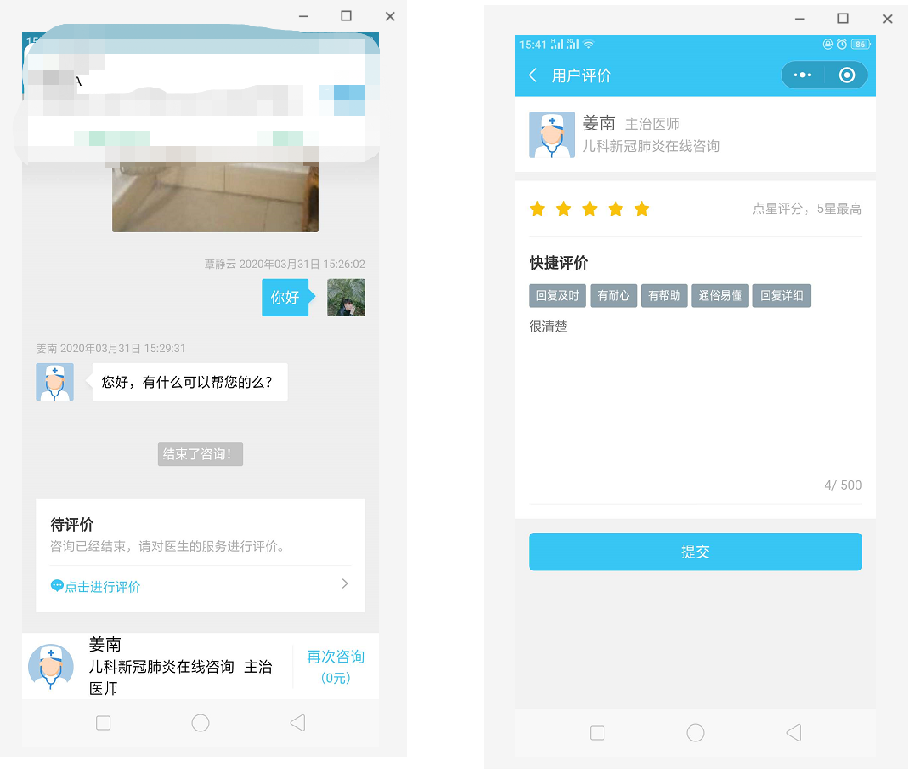Expand the 待评价 card chevron arrow
The height and width of the screenshot is (770, 909).
tap(345, 584)
